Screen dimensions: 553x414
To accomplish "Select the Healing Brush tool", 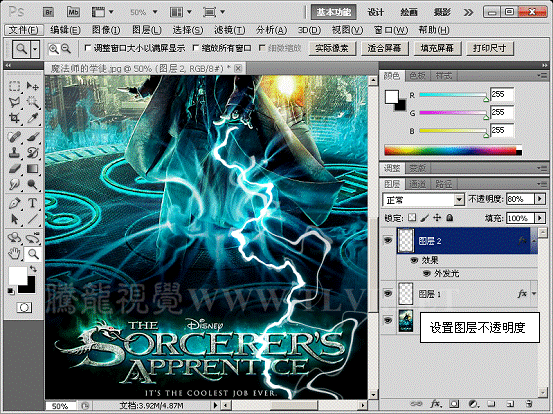I will click(x=14, y=137).
